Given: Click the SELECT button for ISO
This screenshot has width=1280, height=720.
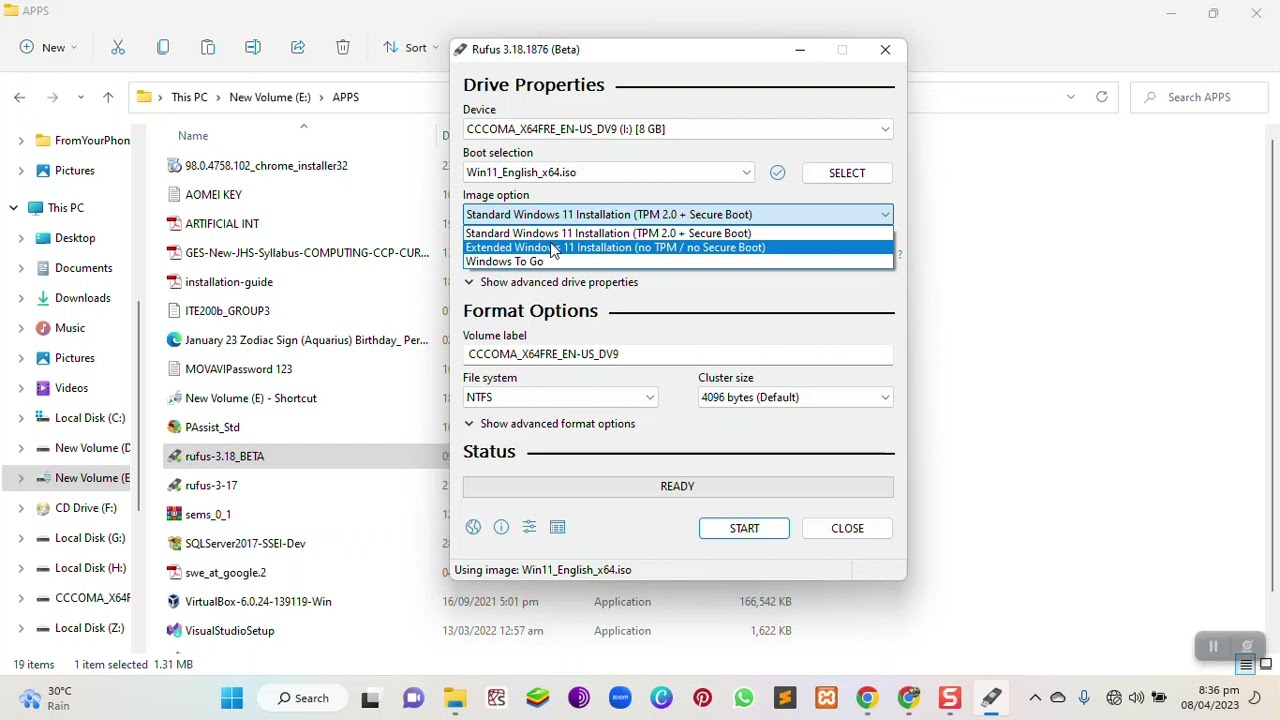Looking at the screenshot, I should 847,173.
